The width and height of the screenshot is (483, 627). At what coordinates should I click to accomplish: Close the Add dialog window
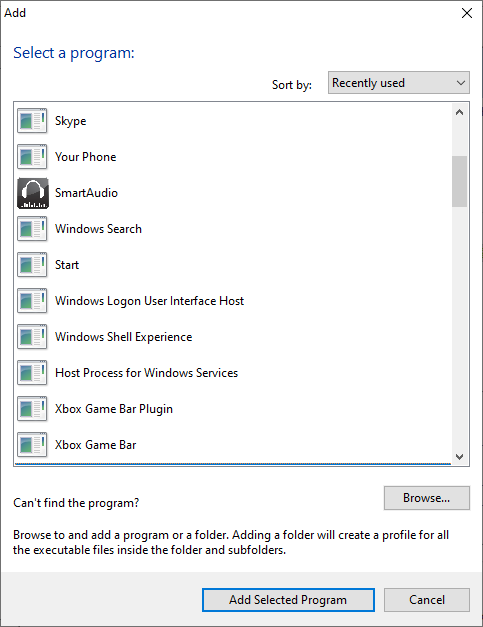[x=467, y=13]
